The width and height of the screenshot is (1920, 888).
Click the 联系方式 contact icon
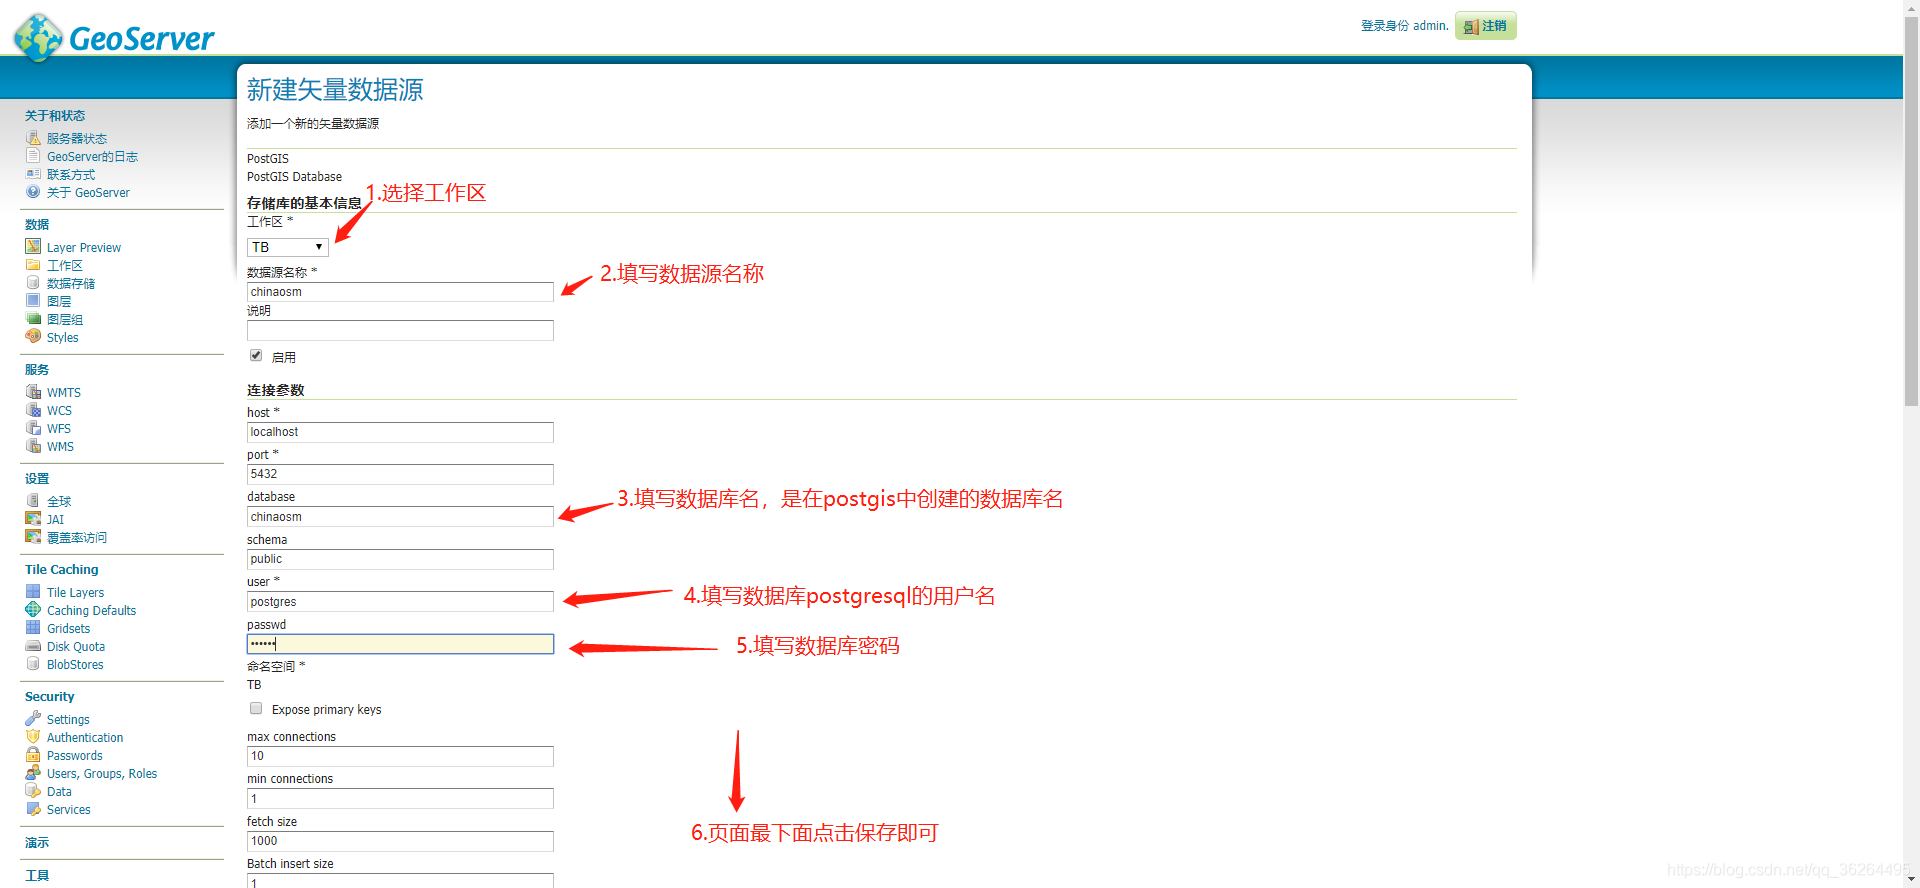pyautogui.click(x=33, y=174)
